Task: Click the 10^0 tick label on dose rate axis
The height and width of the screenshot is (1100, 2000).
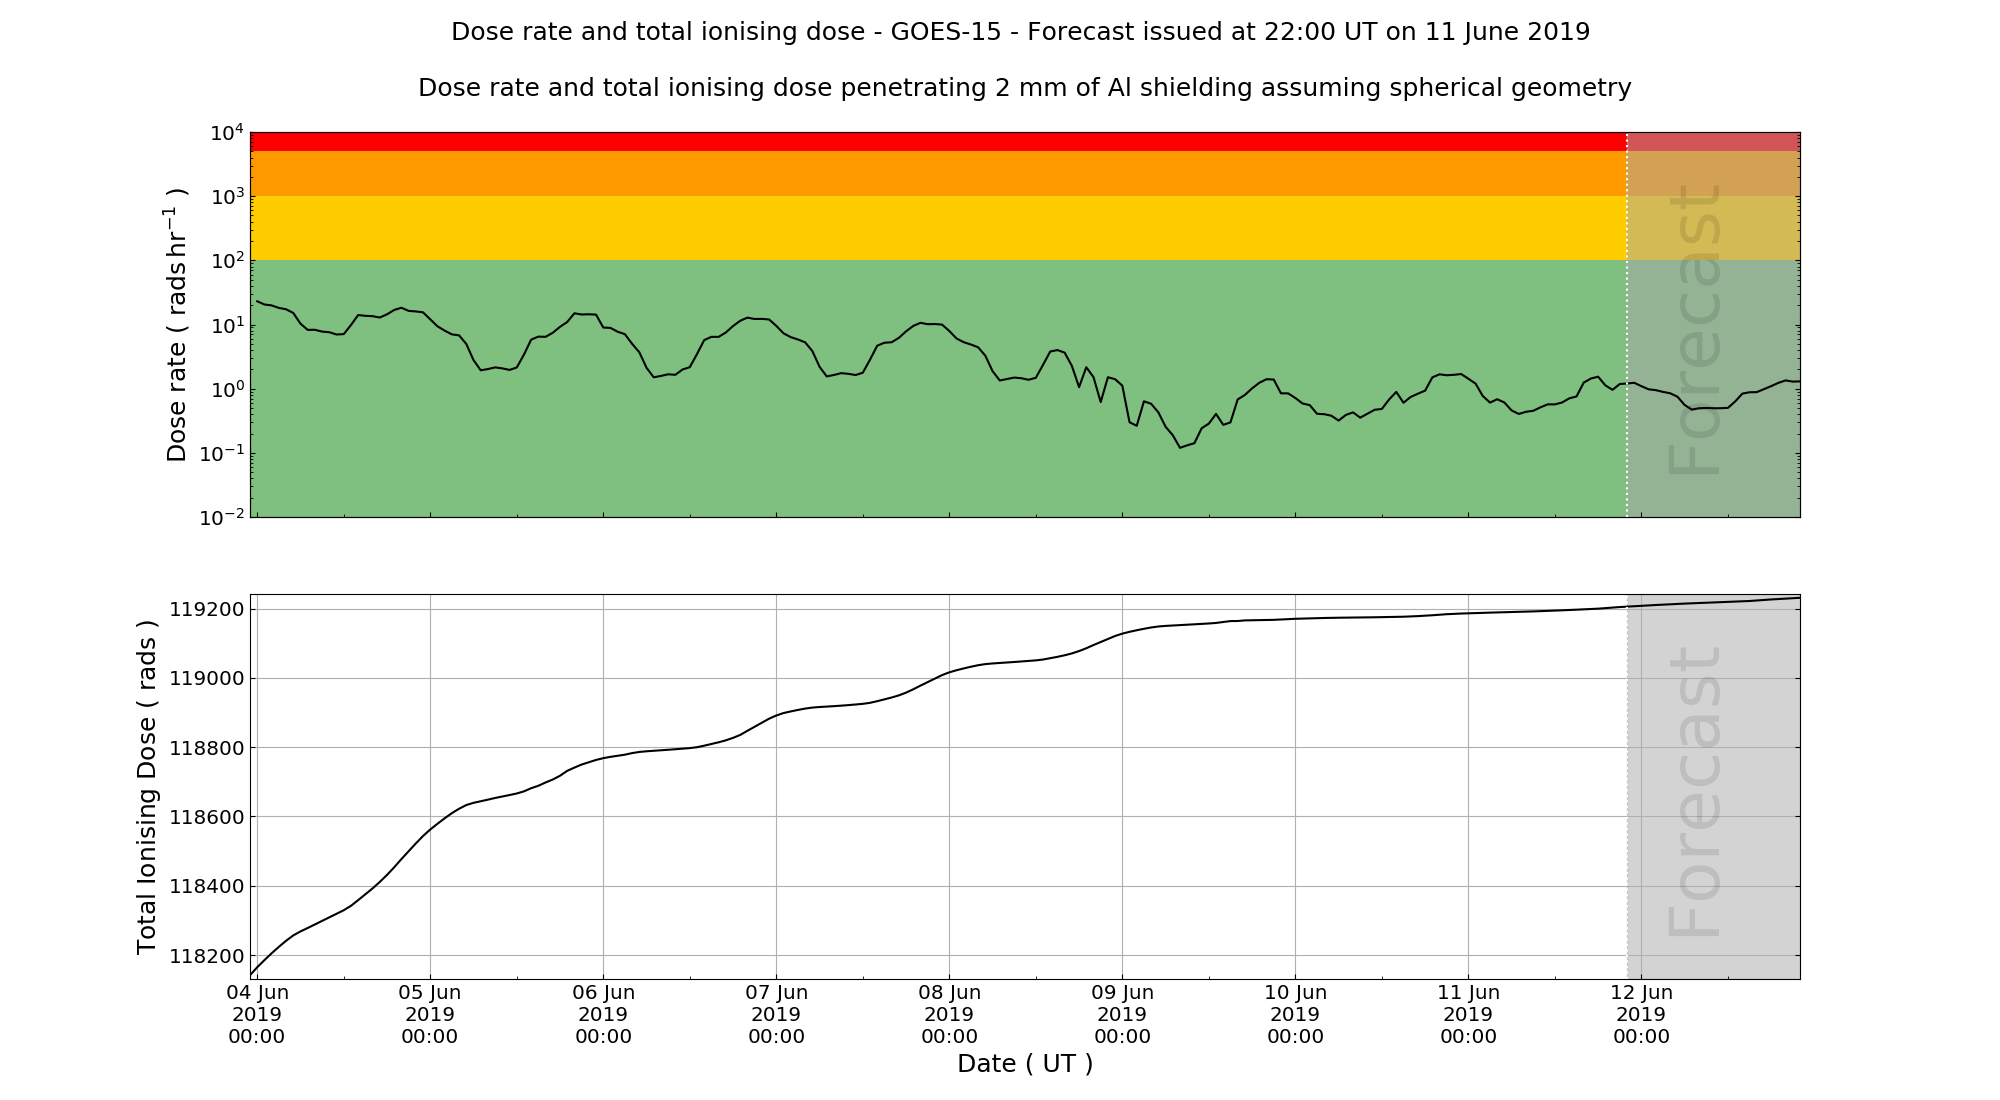Action: (226, 390)
